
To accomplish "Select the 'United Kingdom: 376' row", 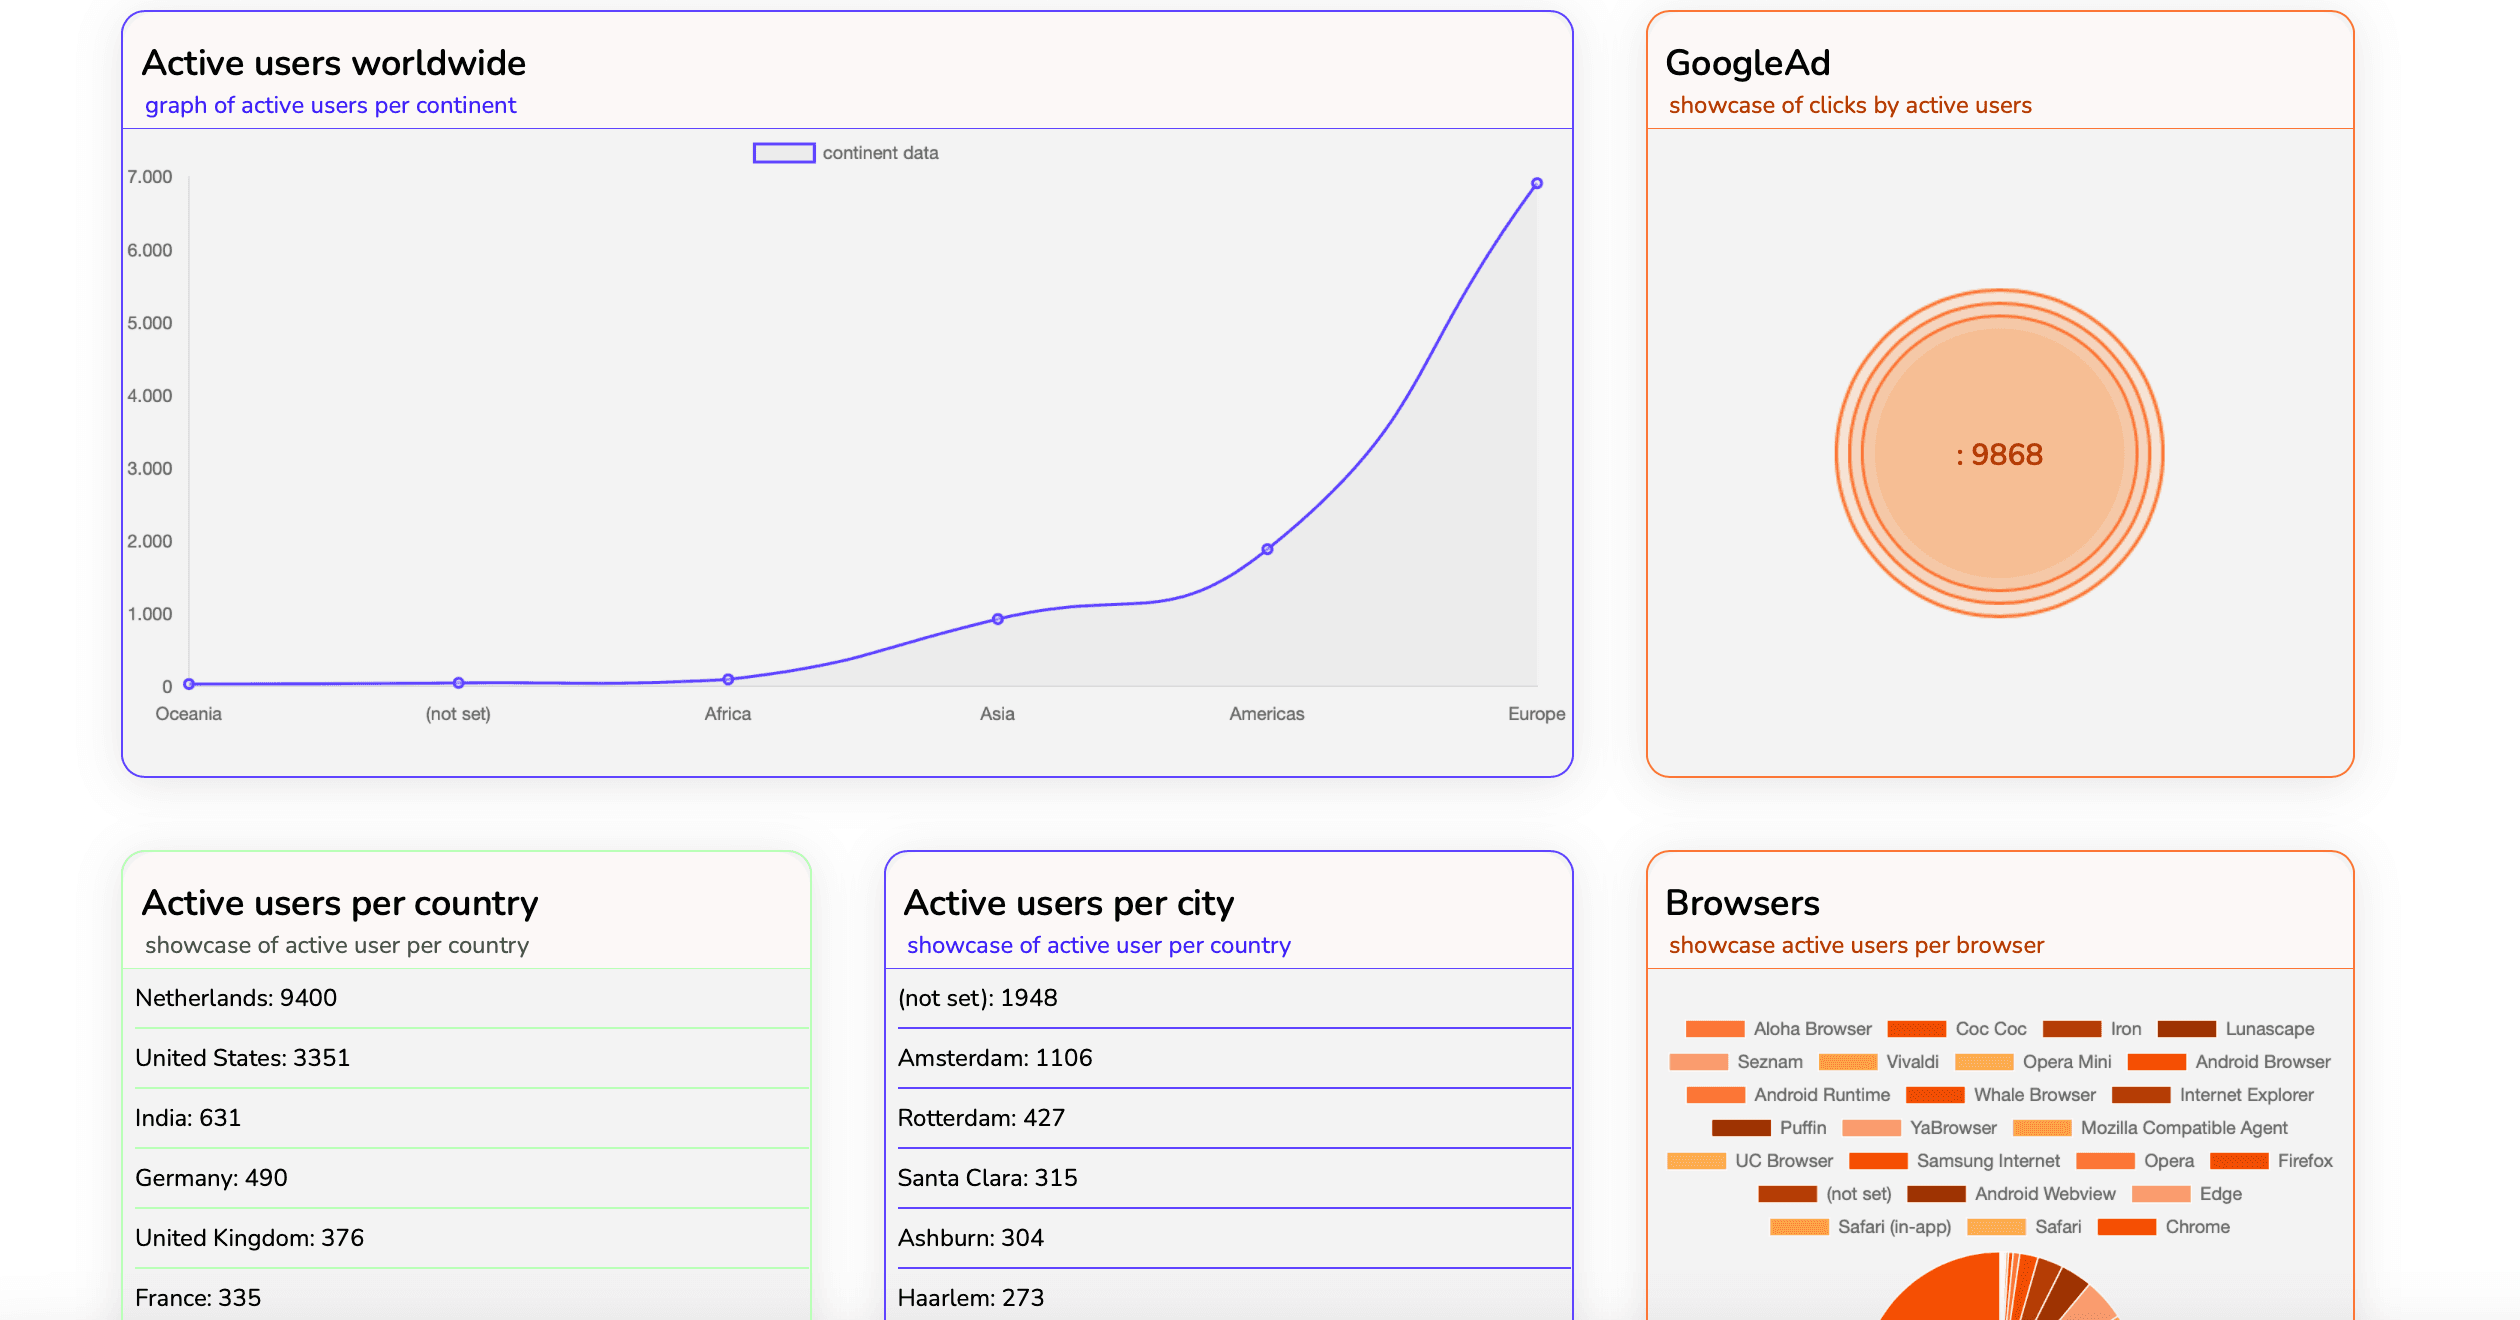I will (x=472, y=1238).
